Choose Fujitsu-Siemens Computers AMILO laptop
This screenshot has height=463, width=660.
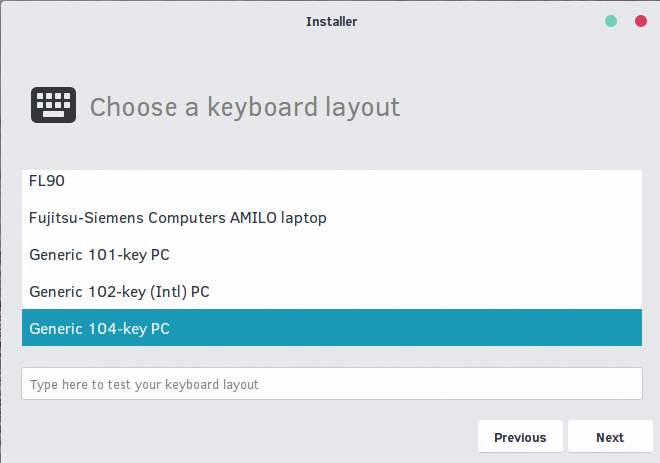332,218
